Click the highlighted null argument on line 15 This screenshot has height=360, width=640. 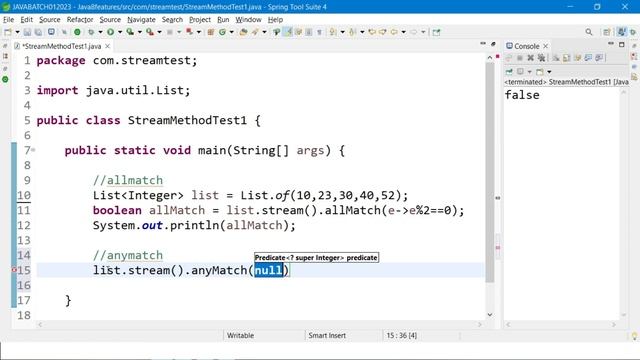[x=269, y=270]
